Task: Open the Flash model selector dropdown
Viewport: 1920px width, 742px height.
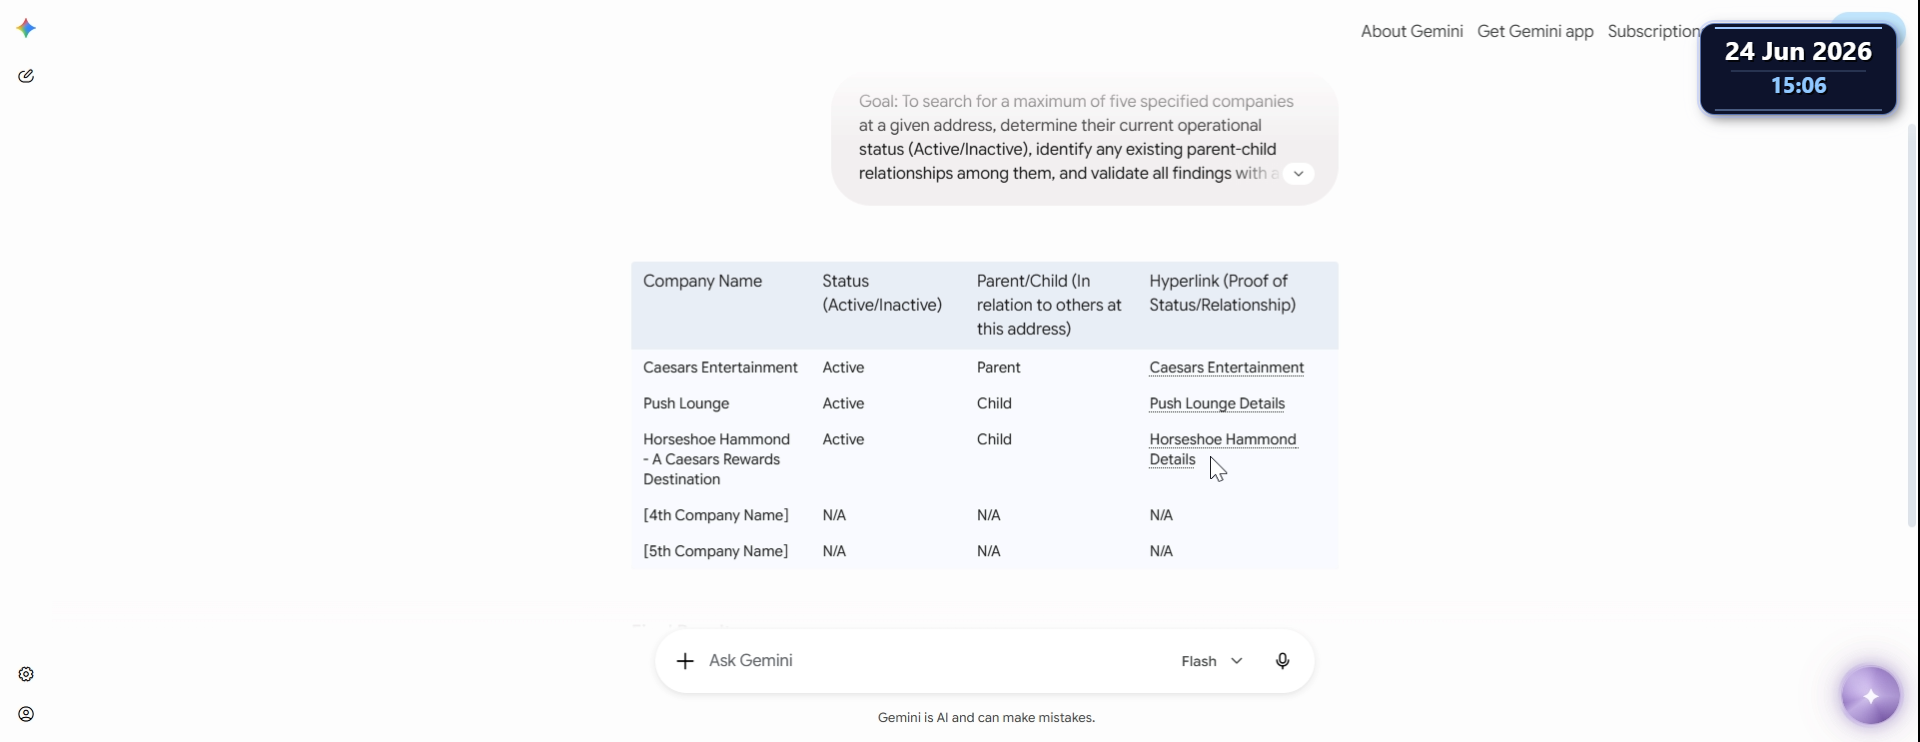Action: pyautogui.click(x=1212, y=661)
